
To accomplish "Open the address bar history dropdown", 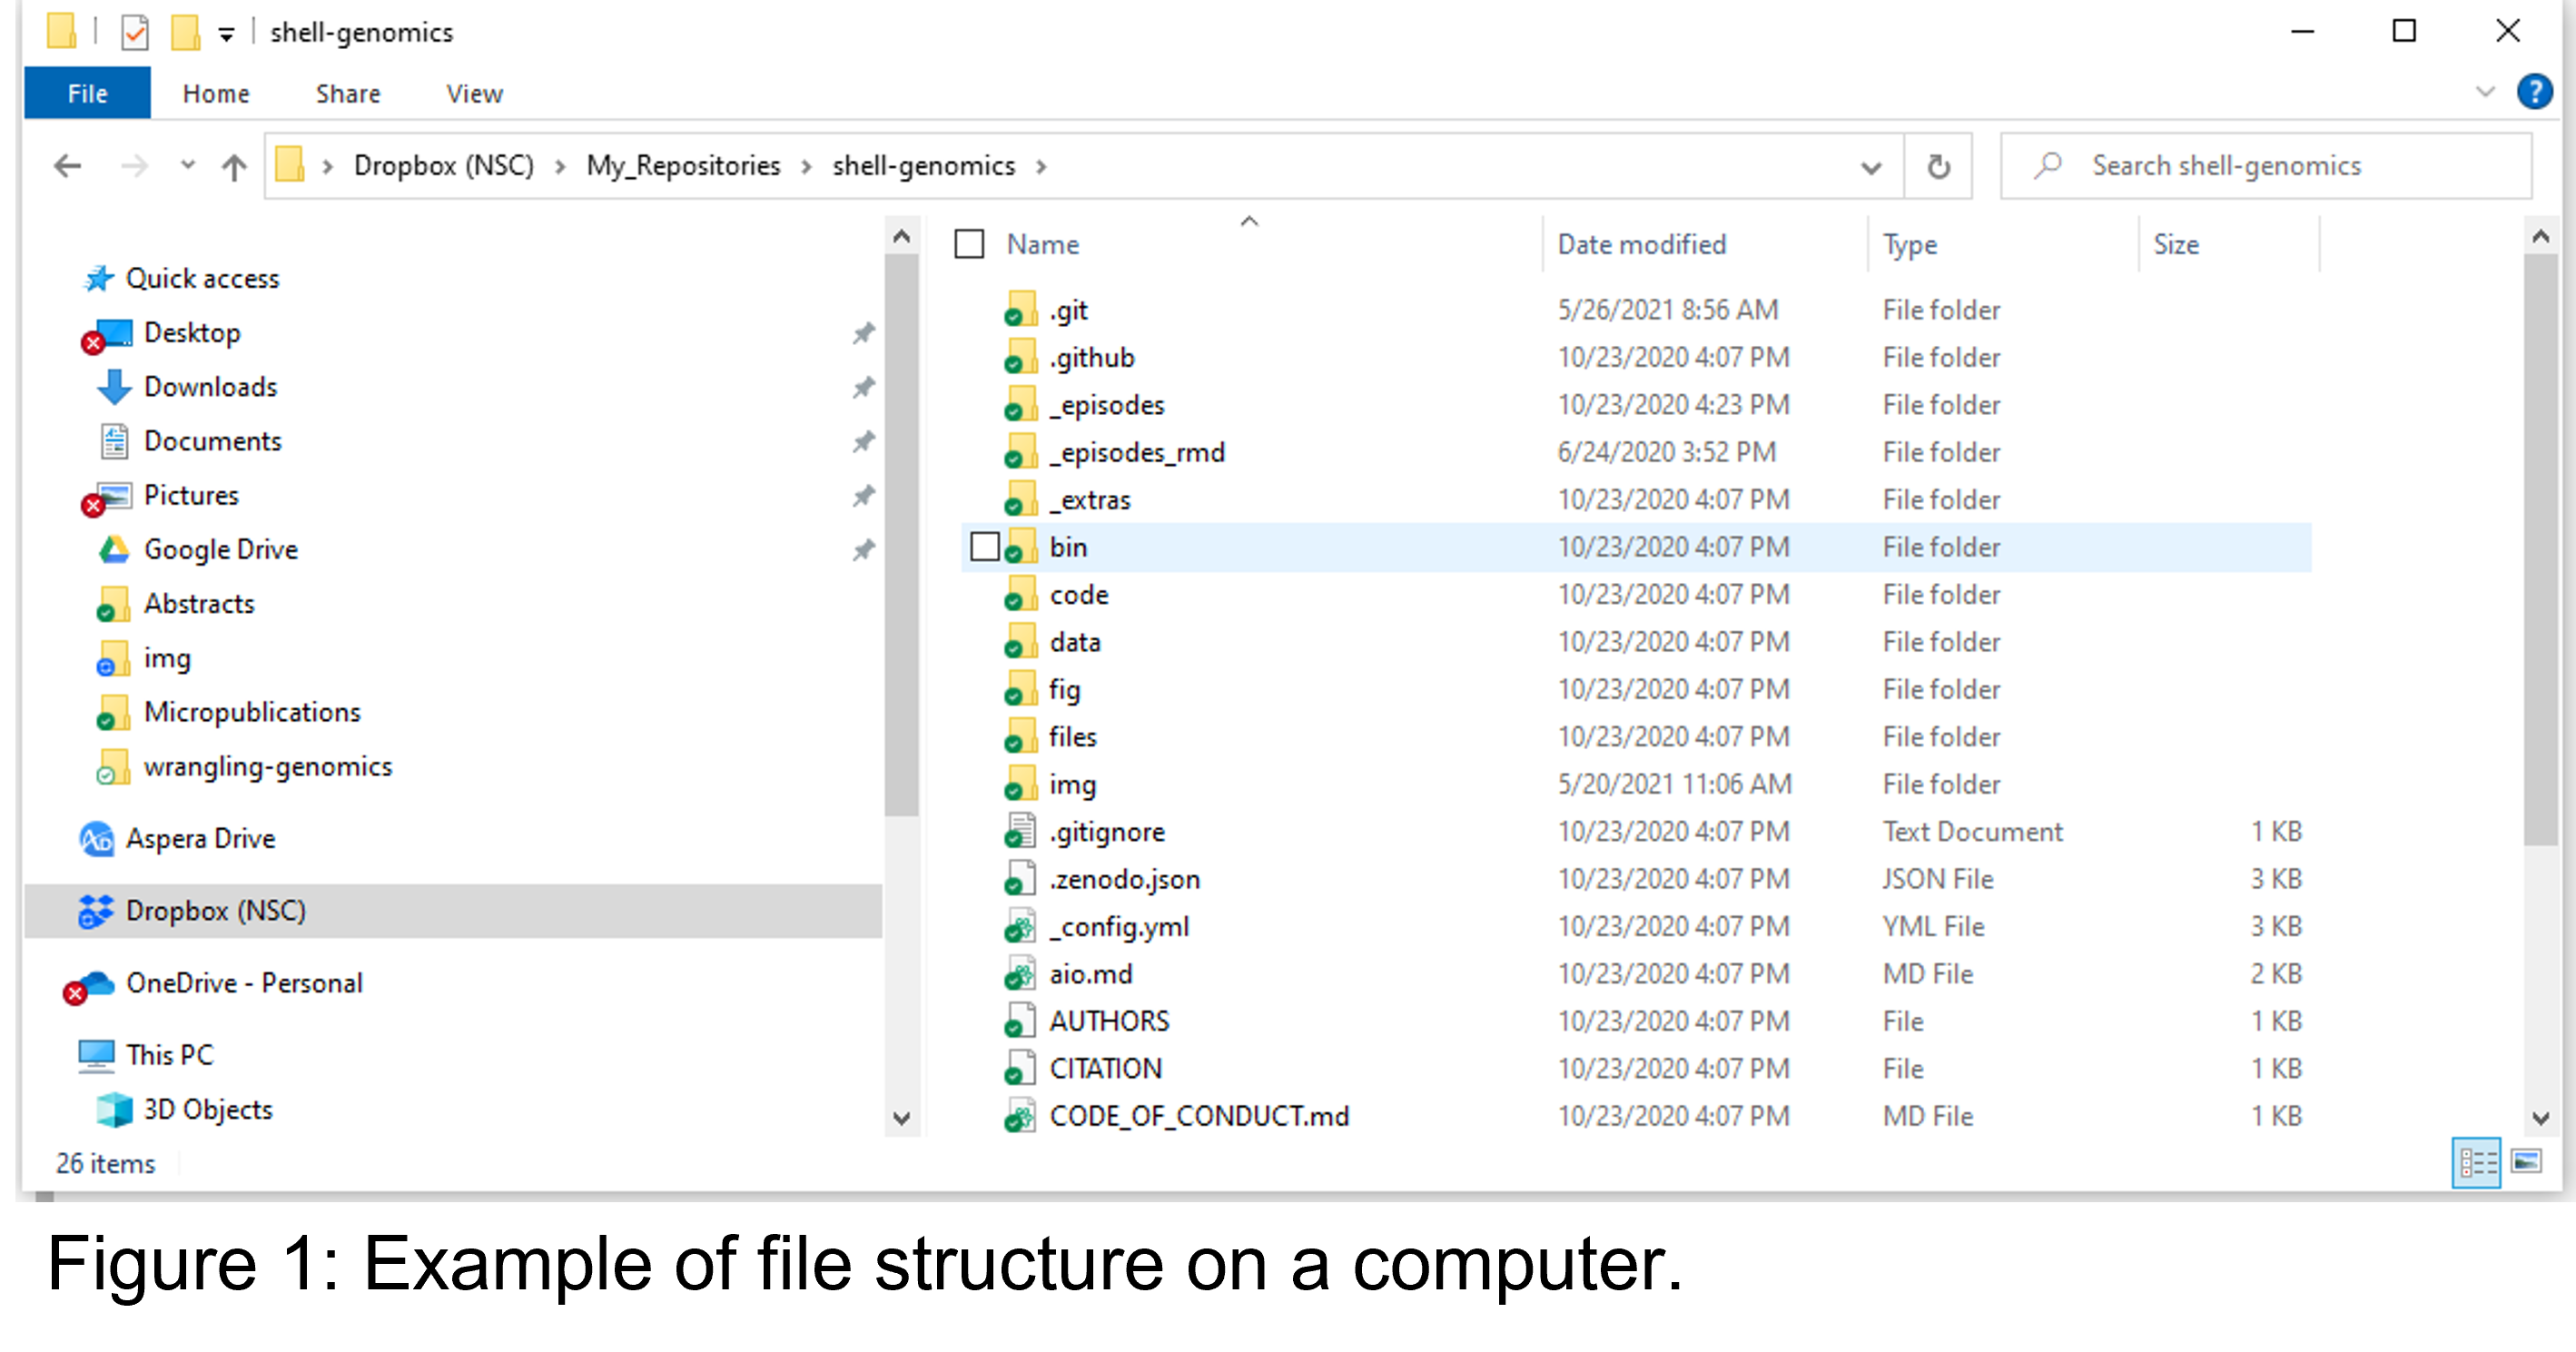I will click(x=1870, y=165).
